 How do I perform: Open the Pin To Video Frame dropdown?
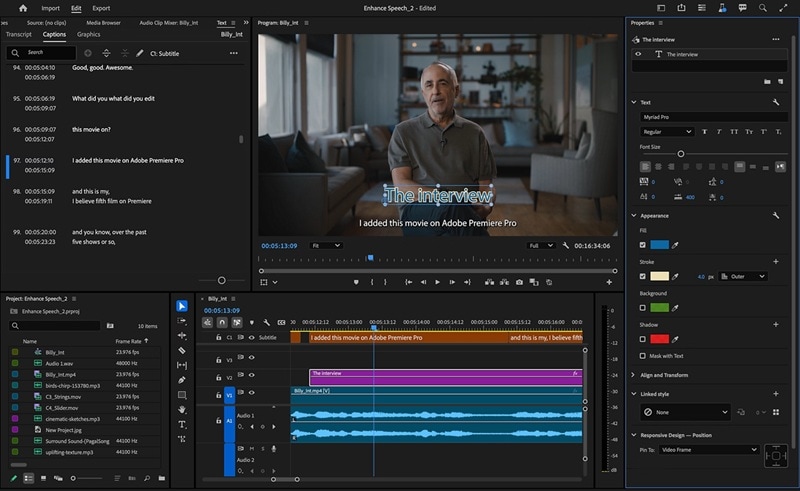[708, 450]
